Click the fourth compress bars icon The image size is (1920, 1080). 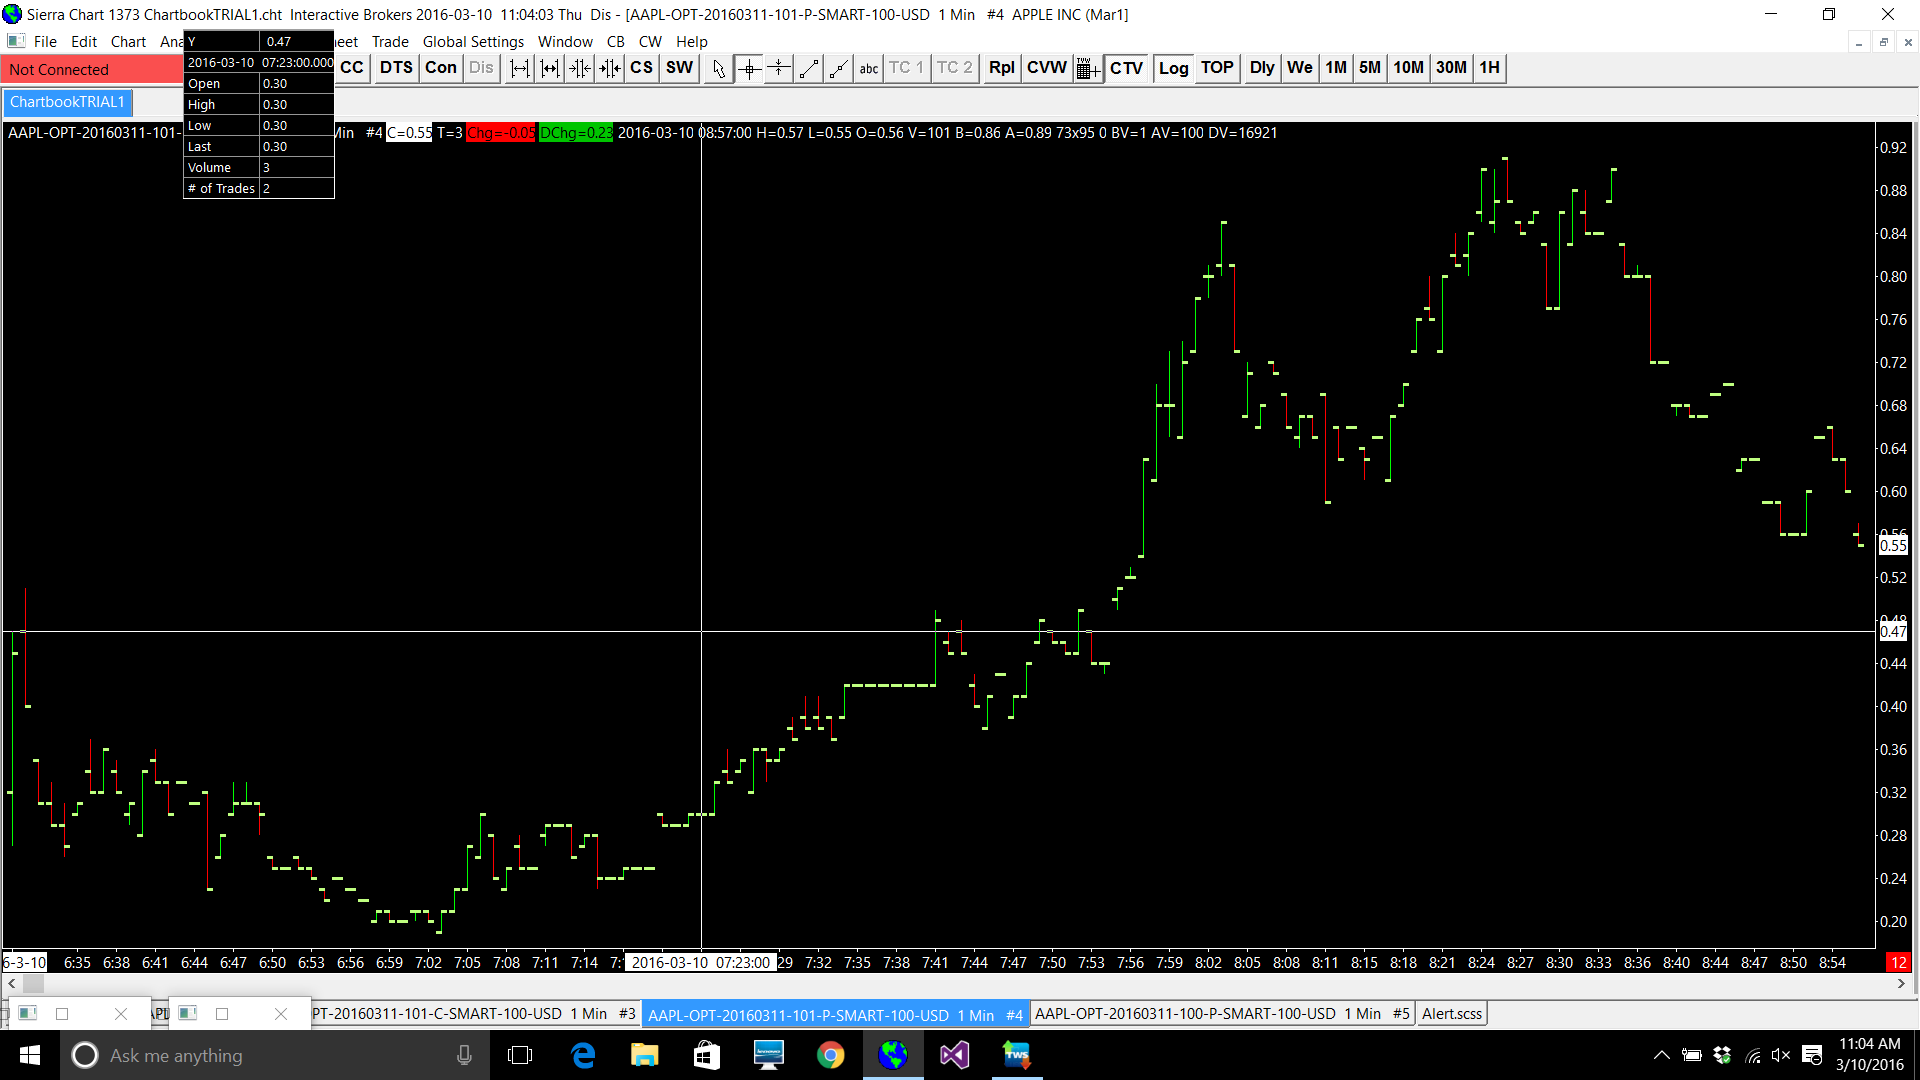610,68
